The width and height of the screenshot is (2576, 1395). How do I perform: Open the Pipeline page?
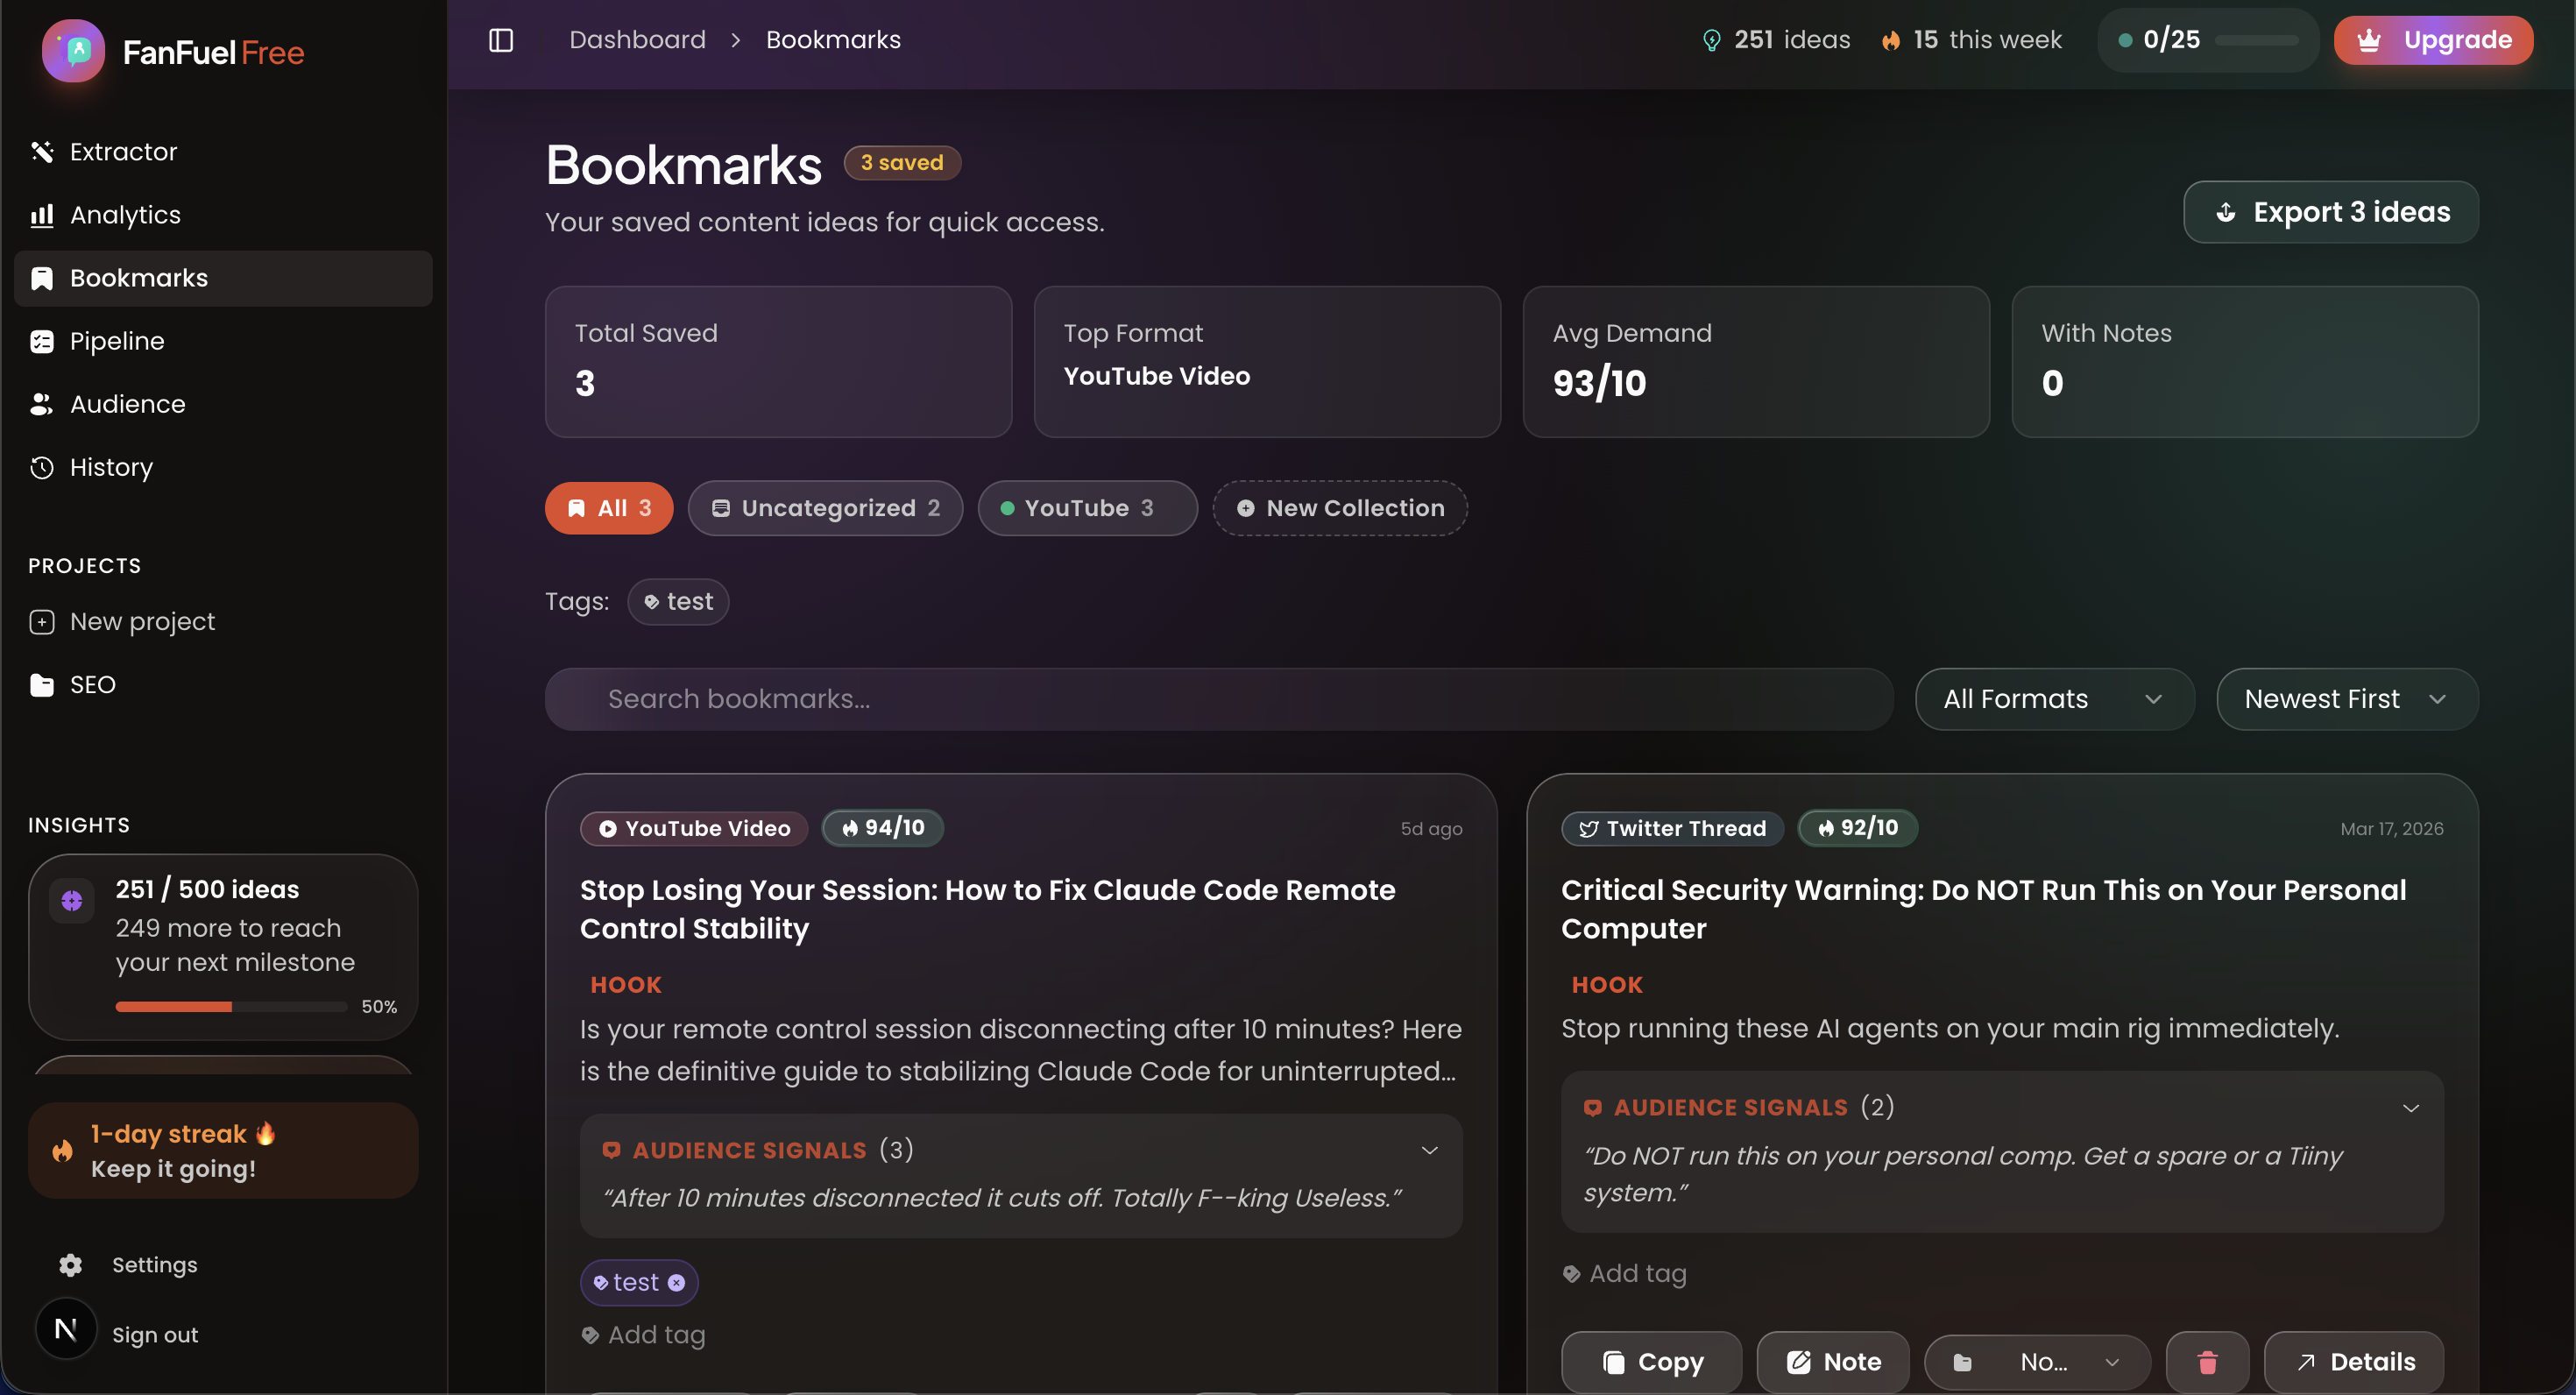click(117, 341)
